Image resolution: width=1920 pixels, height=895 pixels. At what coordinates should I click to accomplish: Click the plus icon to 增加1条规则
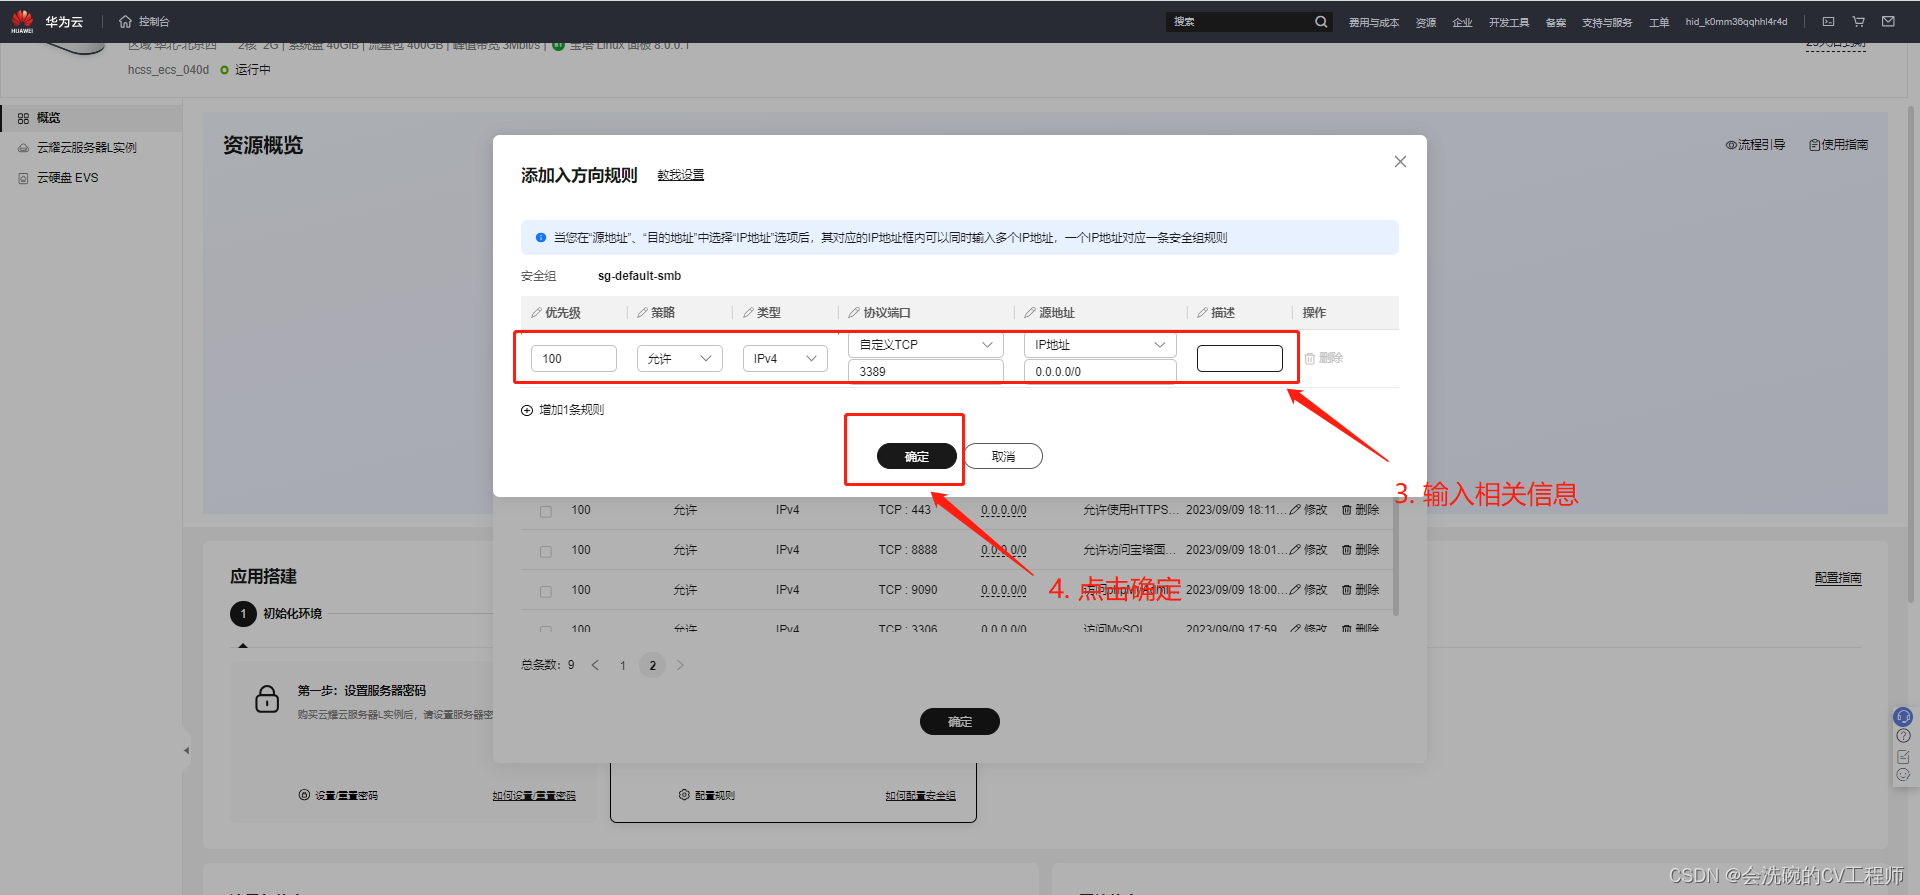tap(527, 410)
